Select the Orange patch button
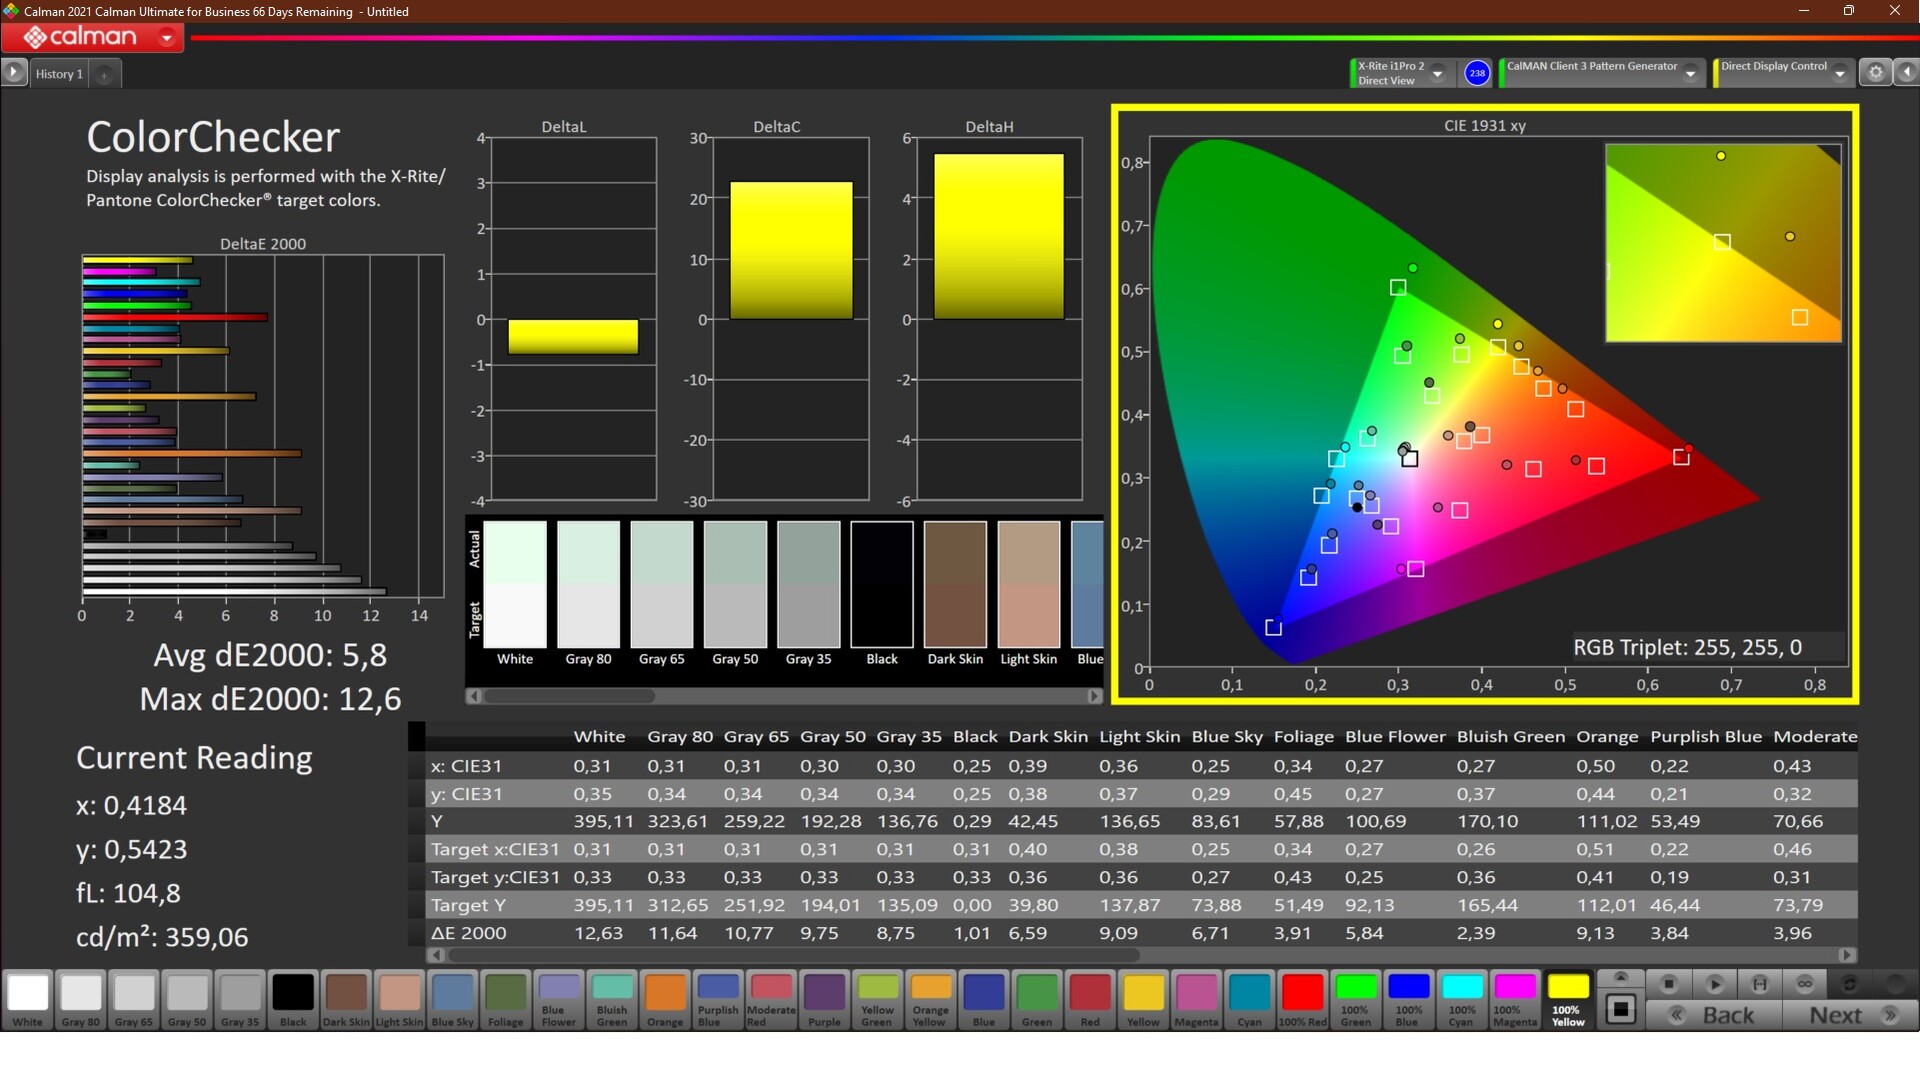Image resolution: width=1920 pixels, height=1079 pixels. (x=665, y=999)
